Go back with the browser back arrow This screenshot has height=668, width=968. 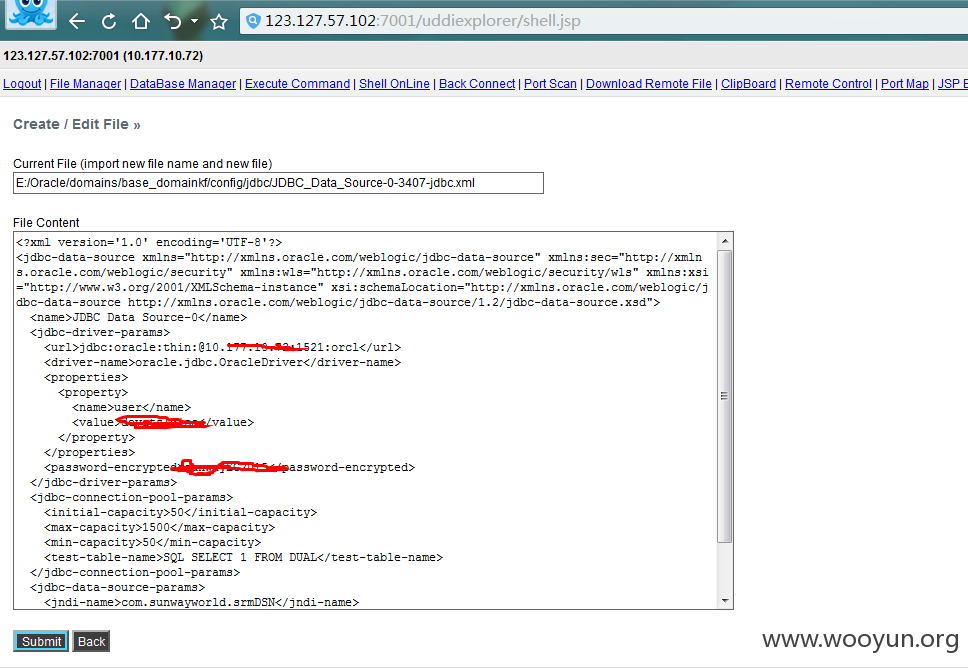(x=77, y=22)
